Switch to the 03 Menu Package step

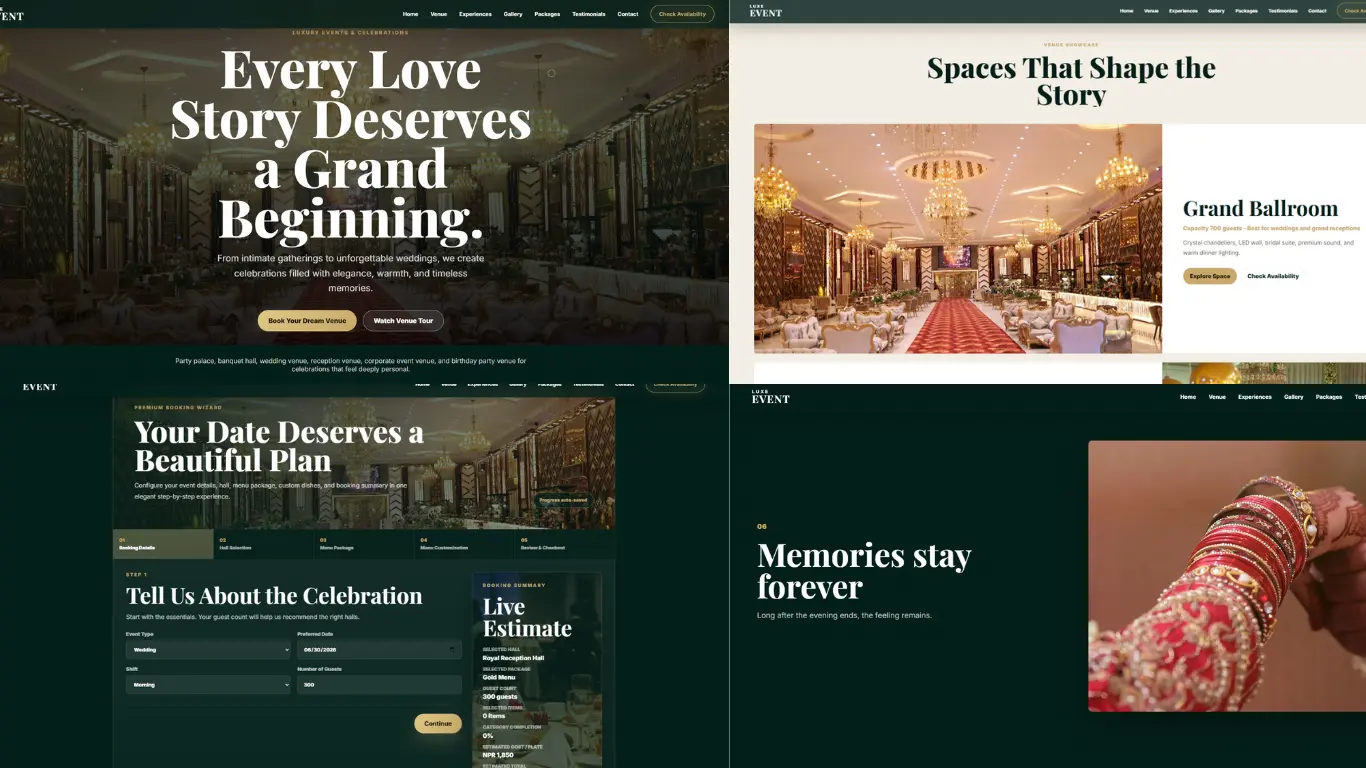364,544
